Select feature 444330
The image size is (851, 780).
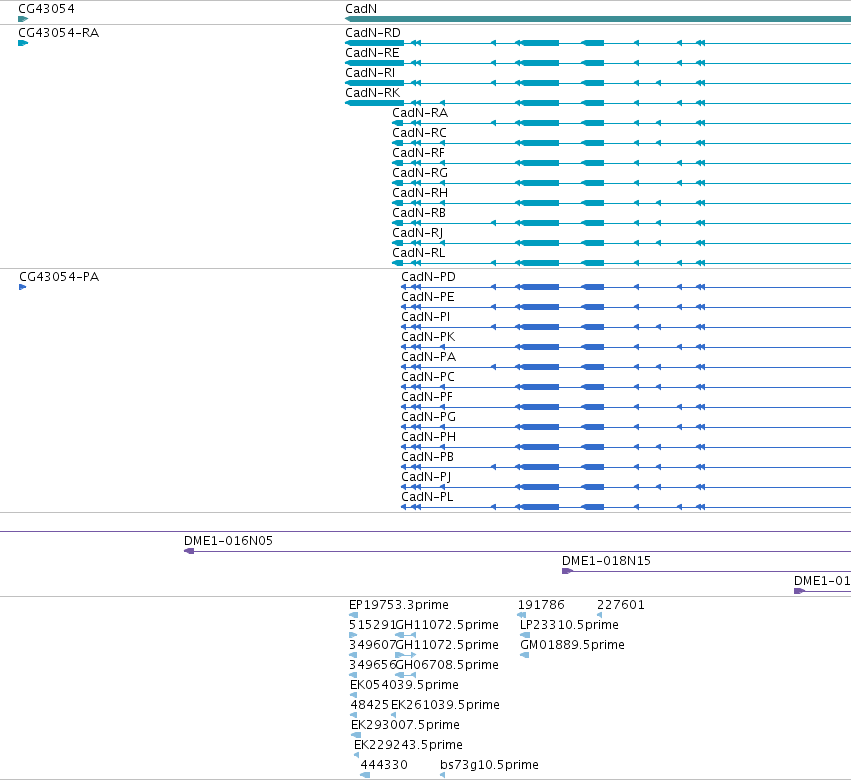click(384, 765)
